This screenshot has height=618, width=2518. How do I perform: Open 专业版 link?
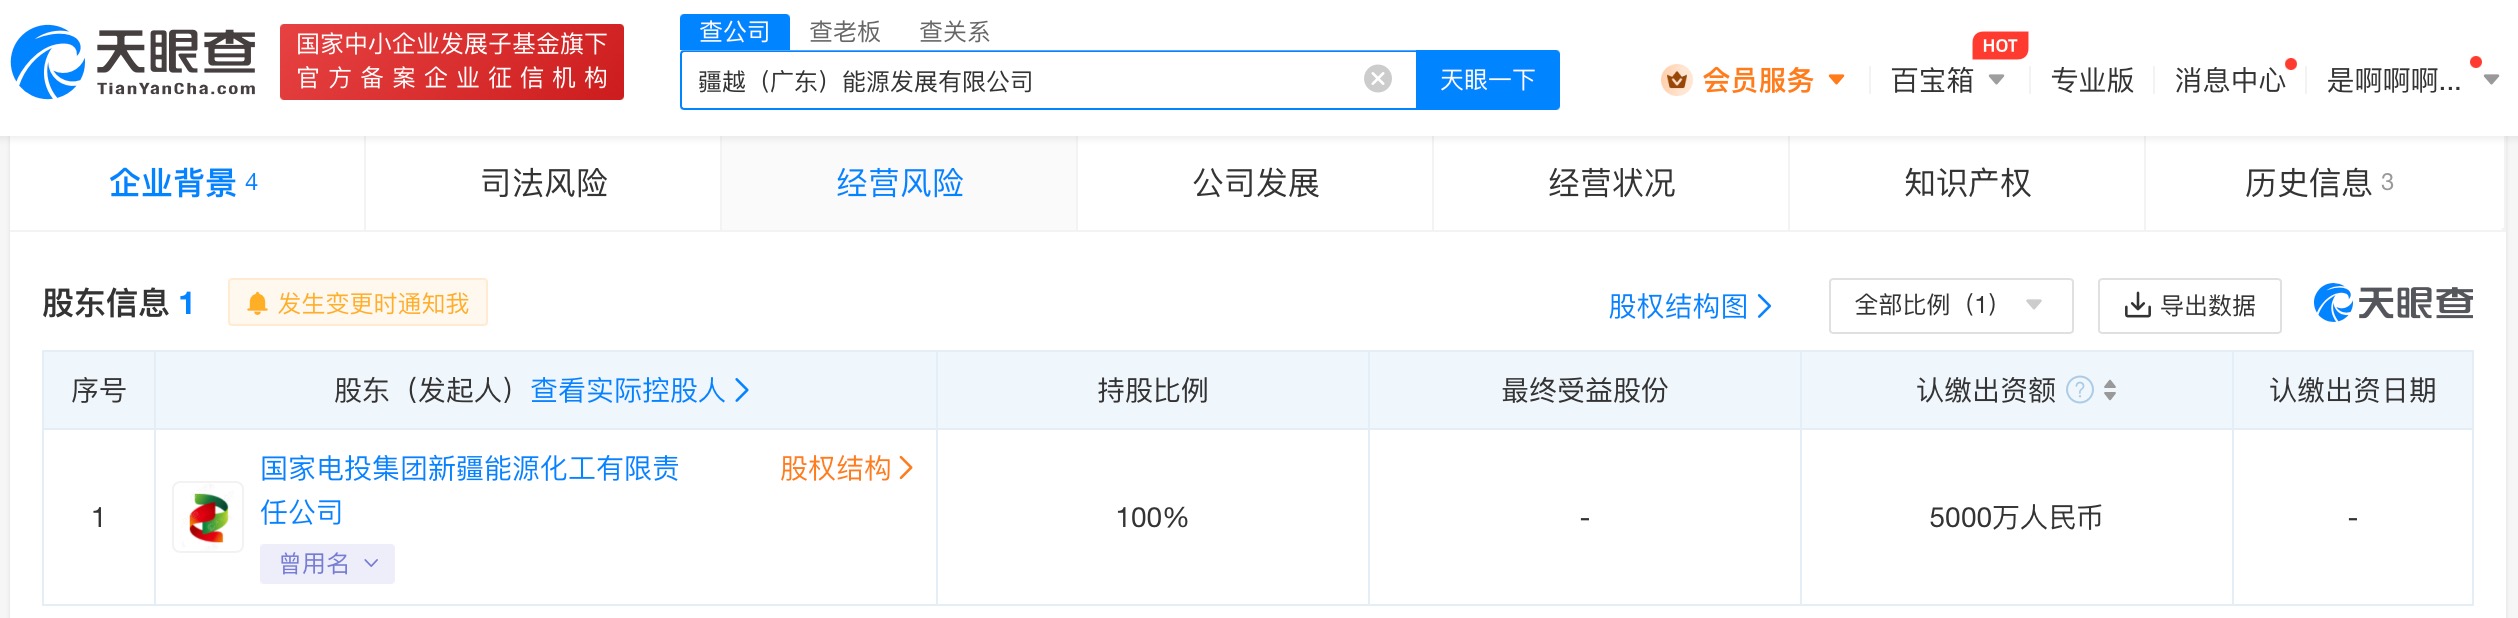(x=2092, y=80)
